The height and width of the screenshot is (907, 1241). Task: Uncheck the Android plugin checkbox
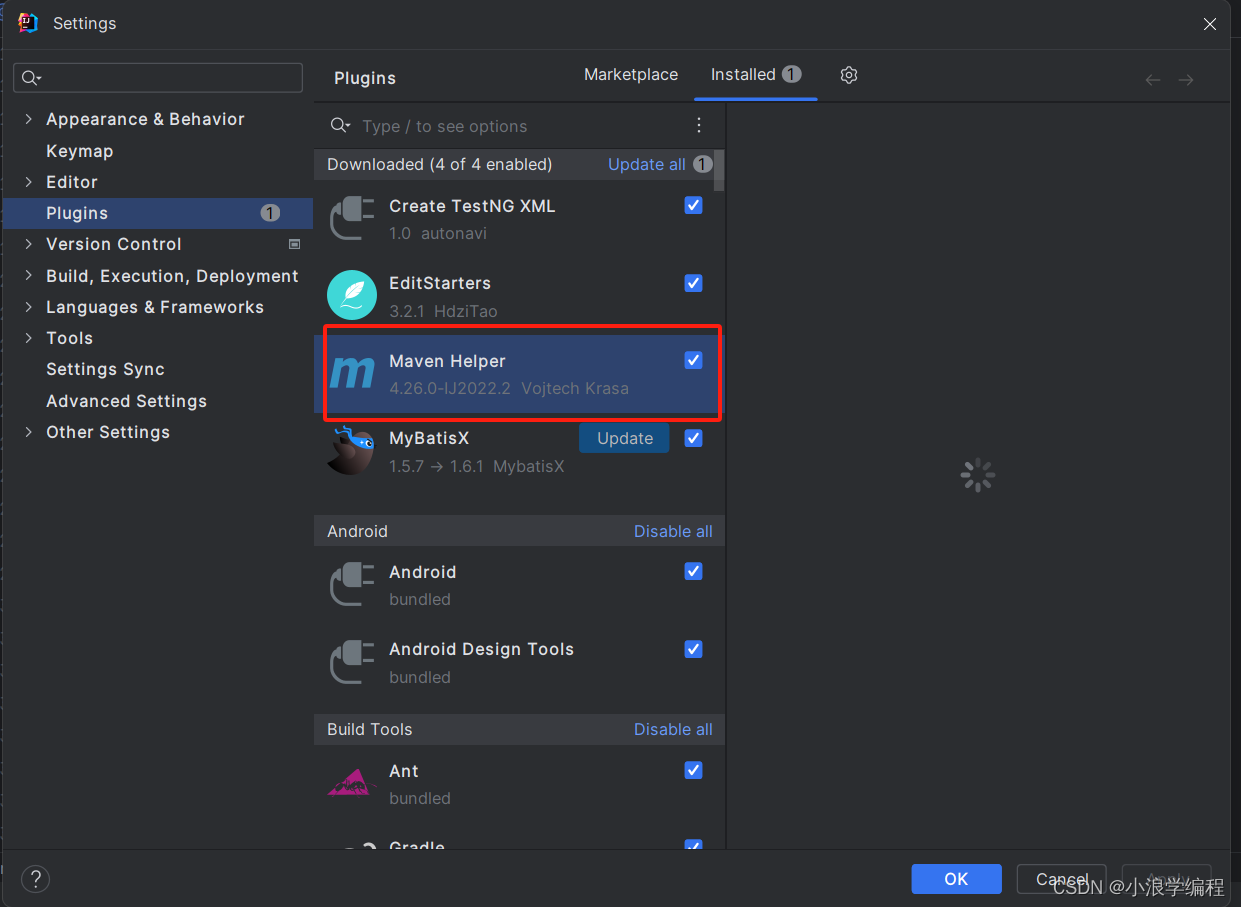coord(693,571)
